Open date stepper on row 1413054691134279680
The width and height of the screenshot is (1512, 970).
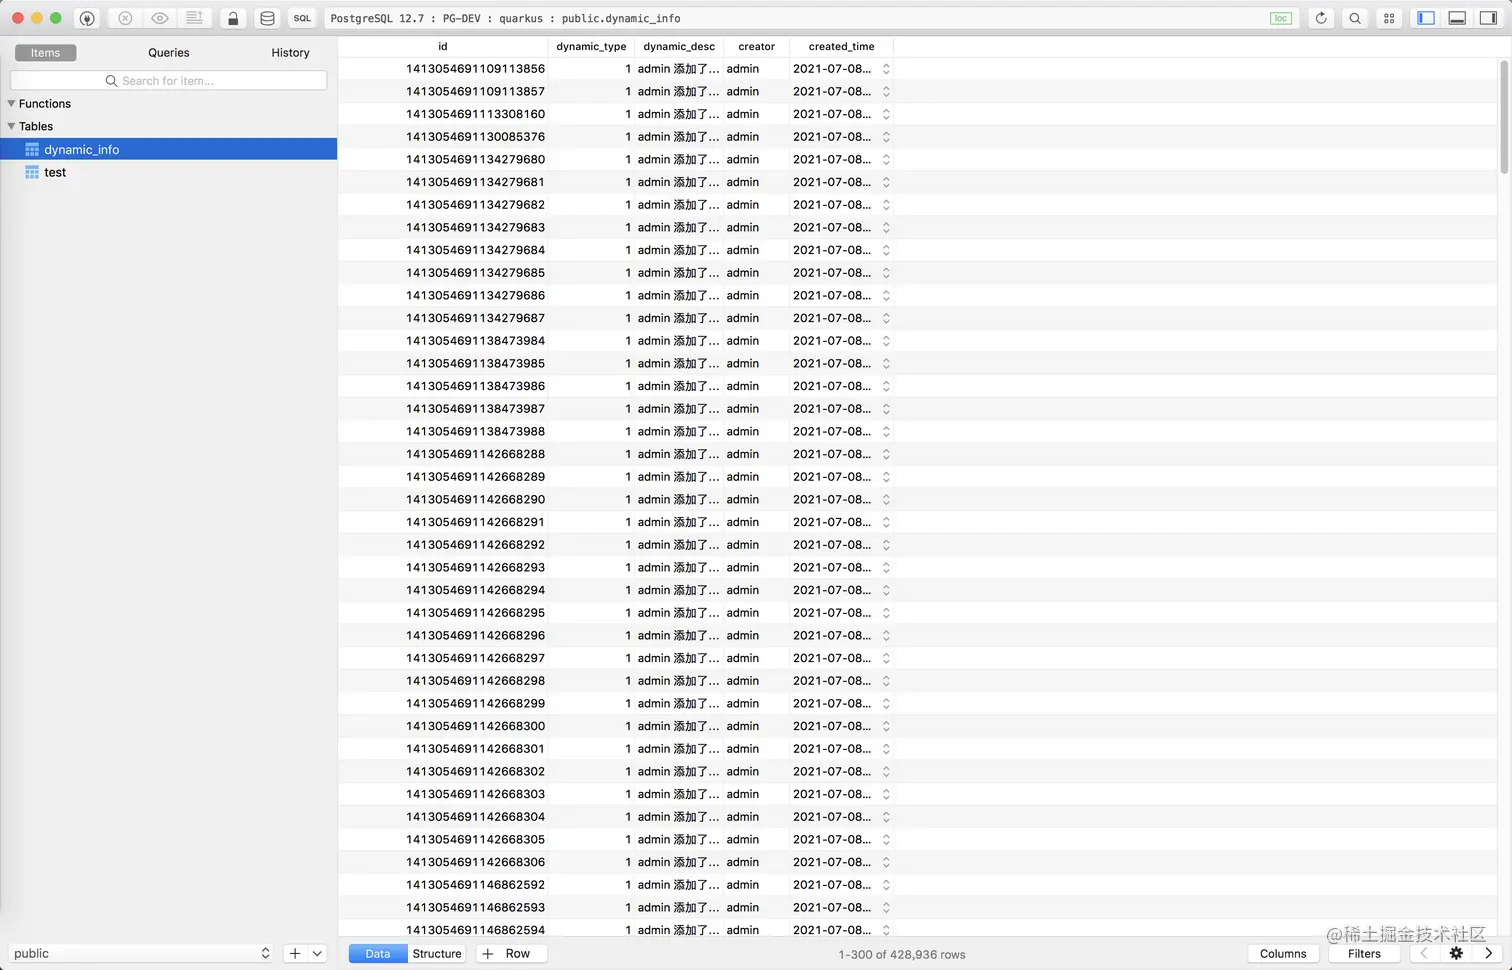point(886,159)
